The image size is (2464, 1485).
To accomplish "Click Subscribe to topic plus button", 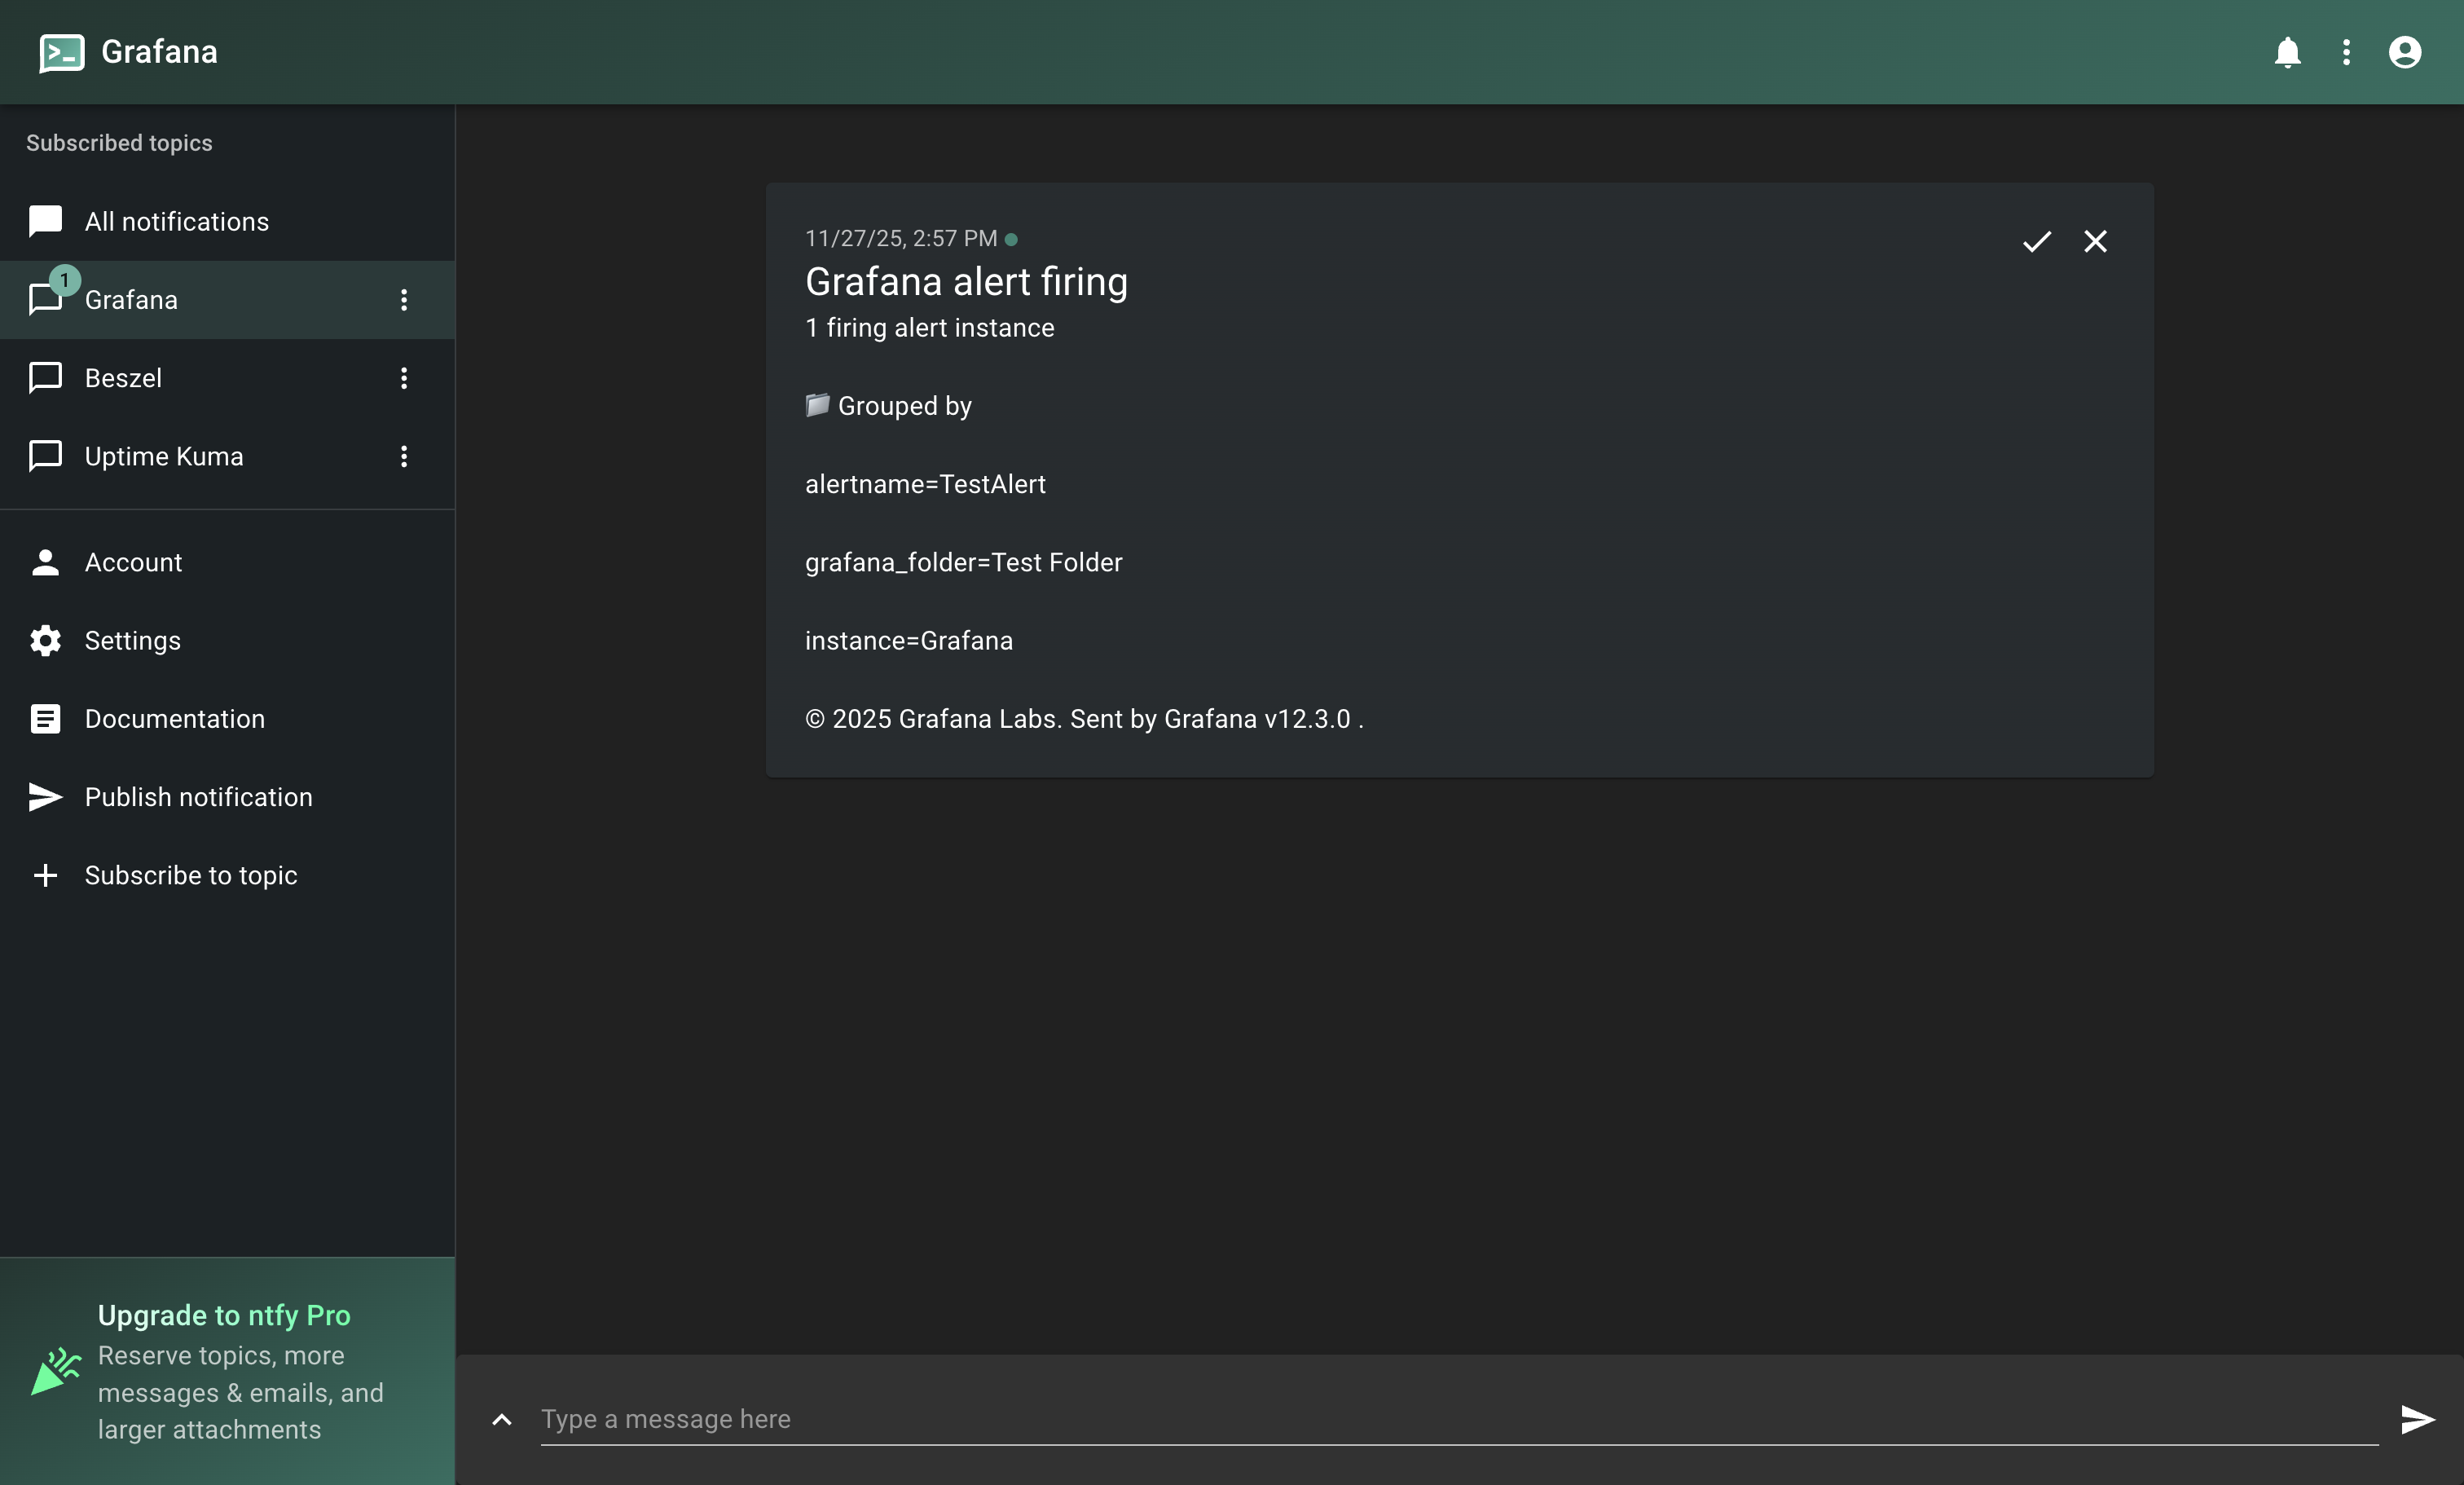I will [46, 875].
